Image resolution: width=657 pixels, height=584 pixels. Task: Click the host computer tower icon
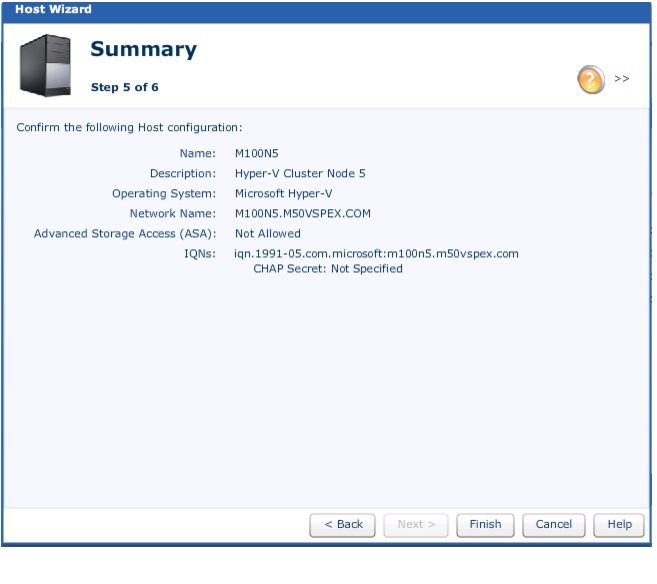tap(45, 65)
